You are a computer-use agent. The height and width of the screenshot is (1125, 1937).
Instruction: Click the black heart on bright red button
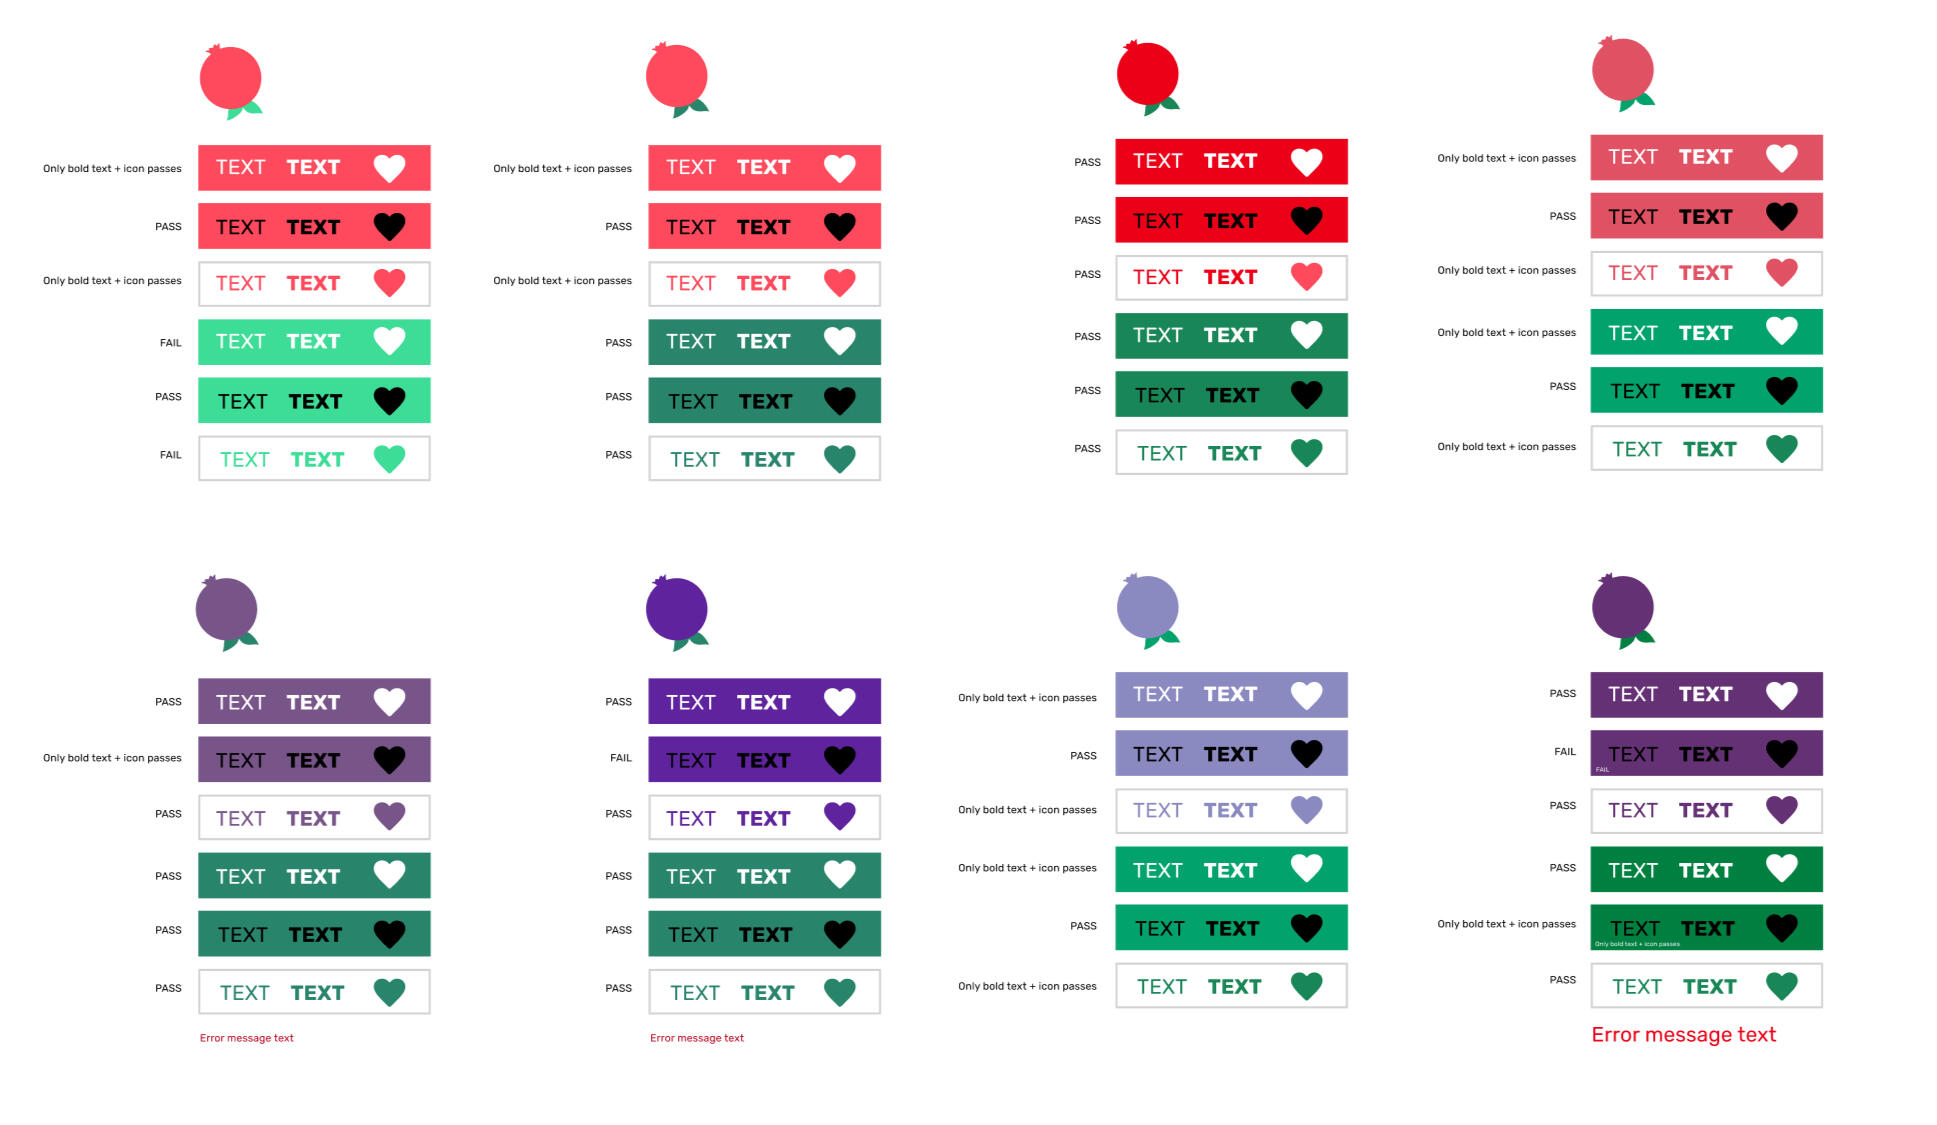1306,220
